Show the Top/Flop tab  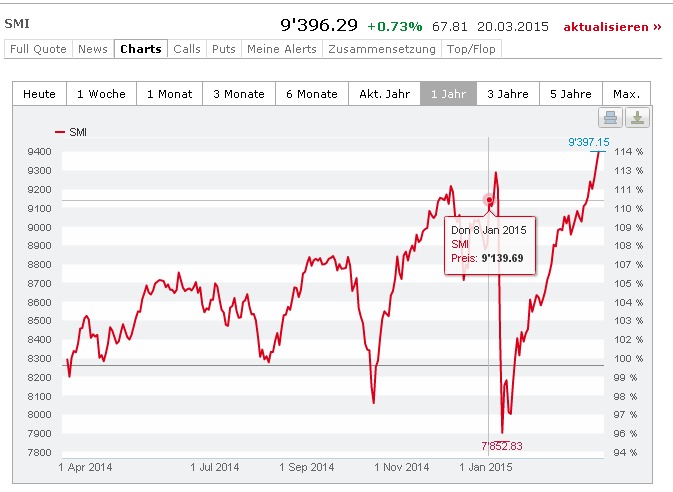[x=470, y=49]
